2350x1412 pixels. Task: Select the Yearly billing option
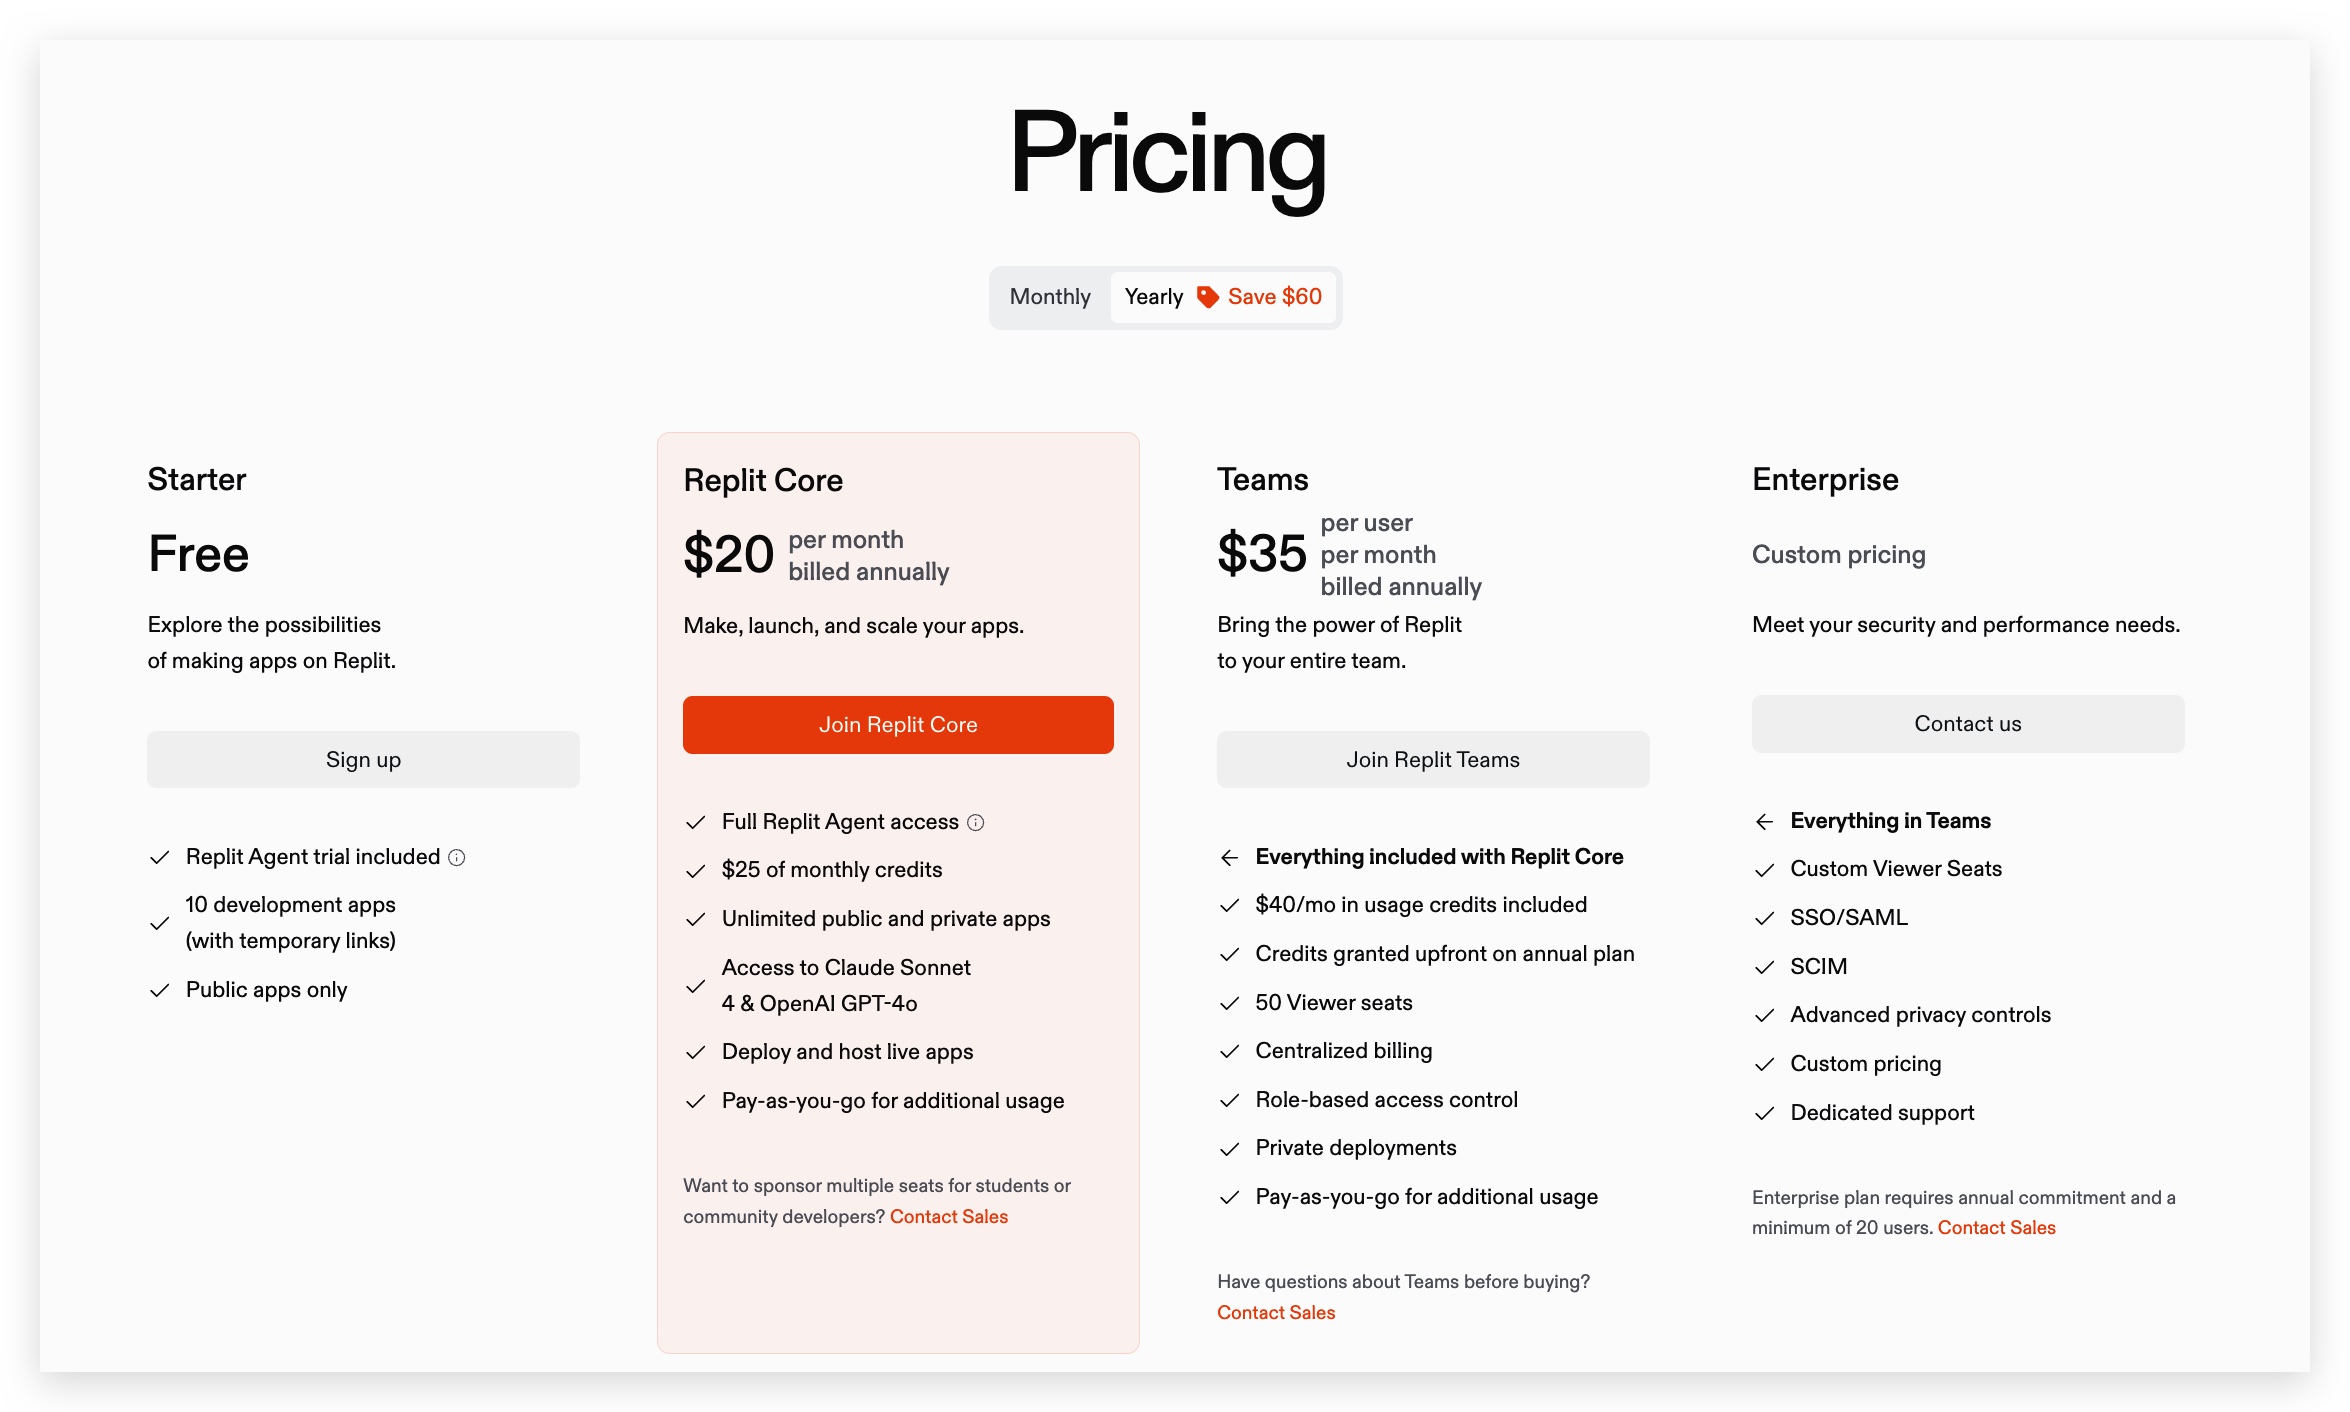[x=1153, y=297]
